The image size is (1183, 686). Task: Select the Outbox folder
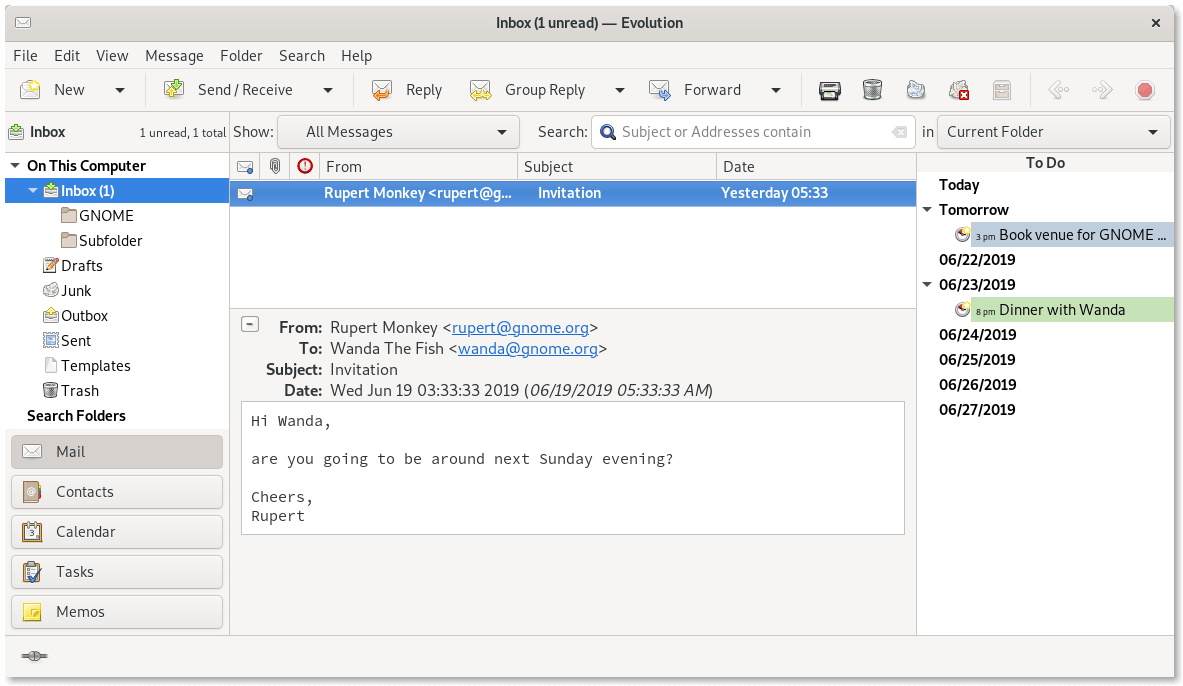pyautogui.click(x=84, y=315)
